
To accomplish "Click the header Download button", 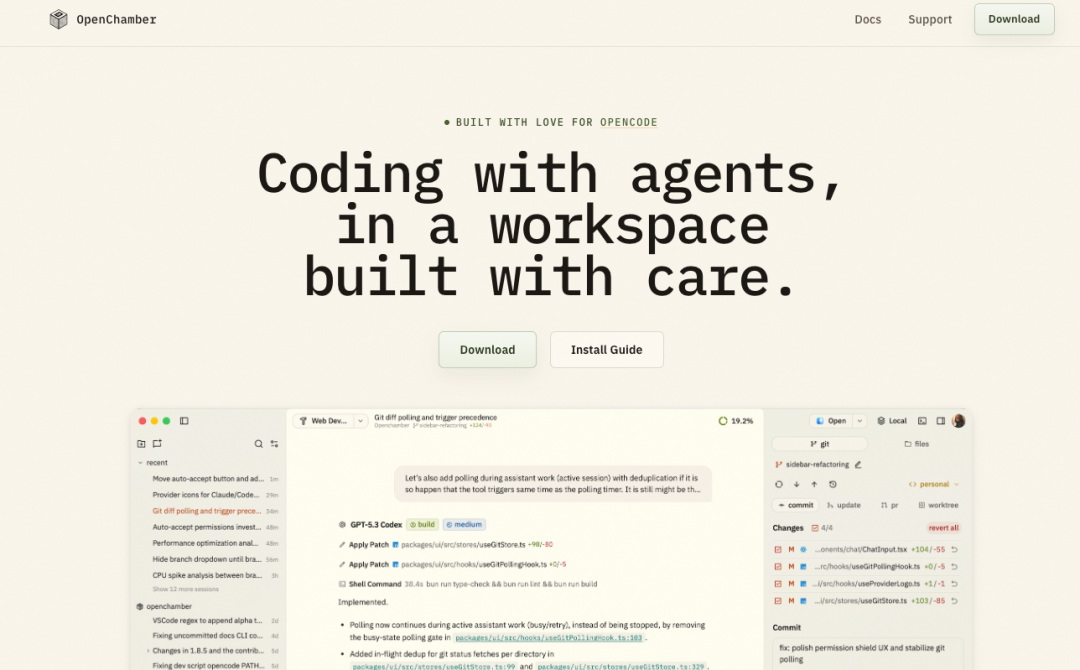I will [x=1014, y=19].
